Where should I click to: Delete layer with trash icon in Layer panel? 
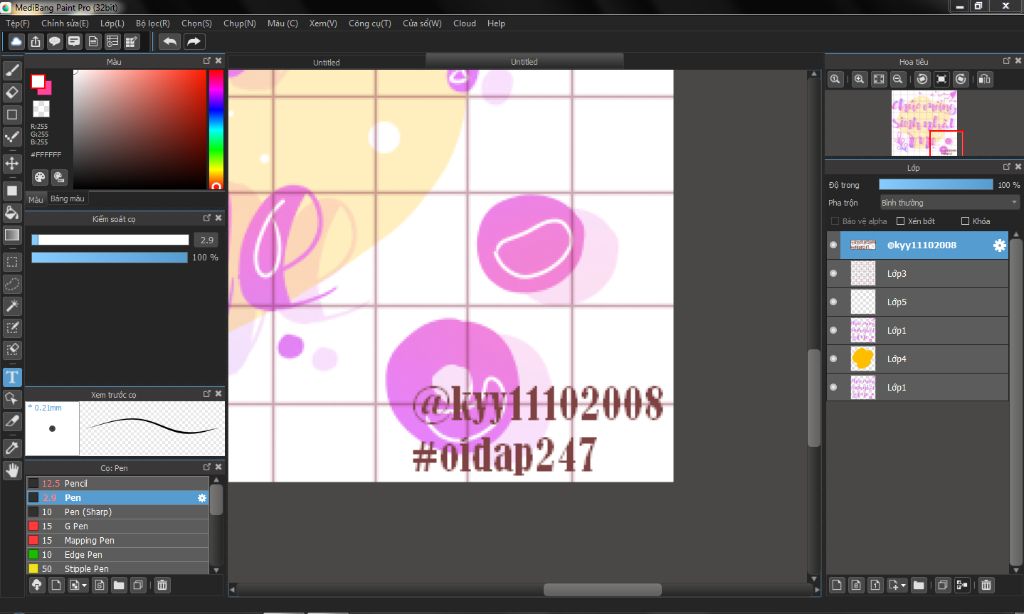[986, 585]
